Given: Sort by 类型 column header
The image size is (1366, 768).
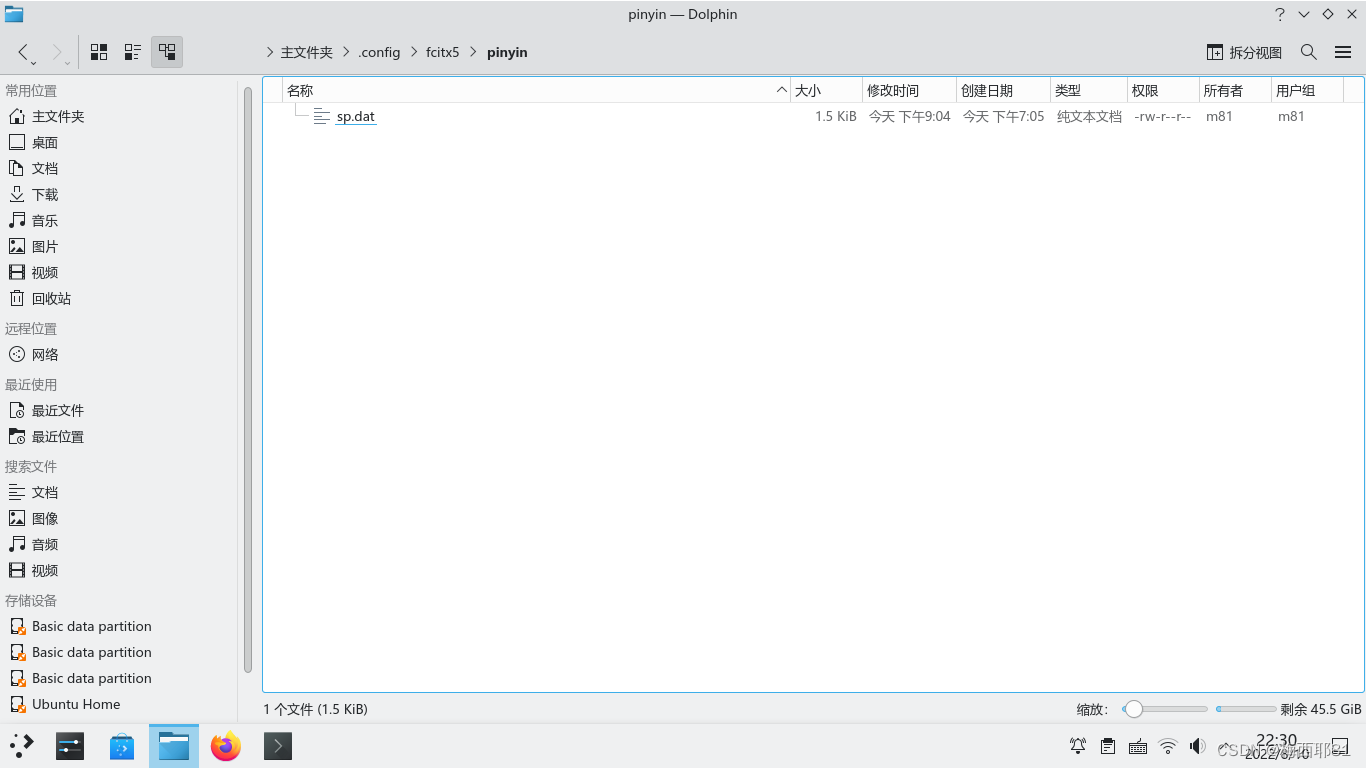Looking at the screenshot, I should tap(1088, 90).
